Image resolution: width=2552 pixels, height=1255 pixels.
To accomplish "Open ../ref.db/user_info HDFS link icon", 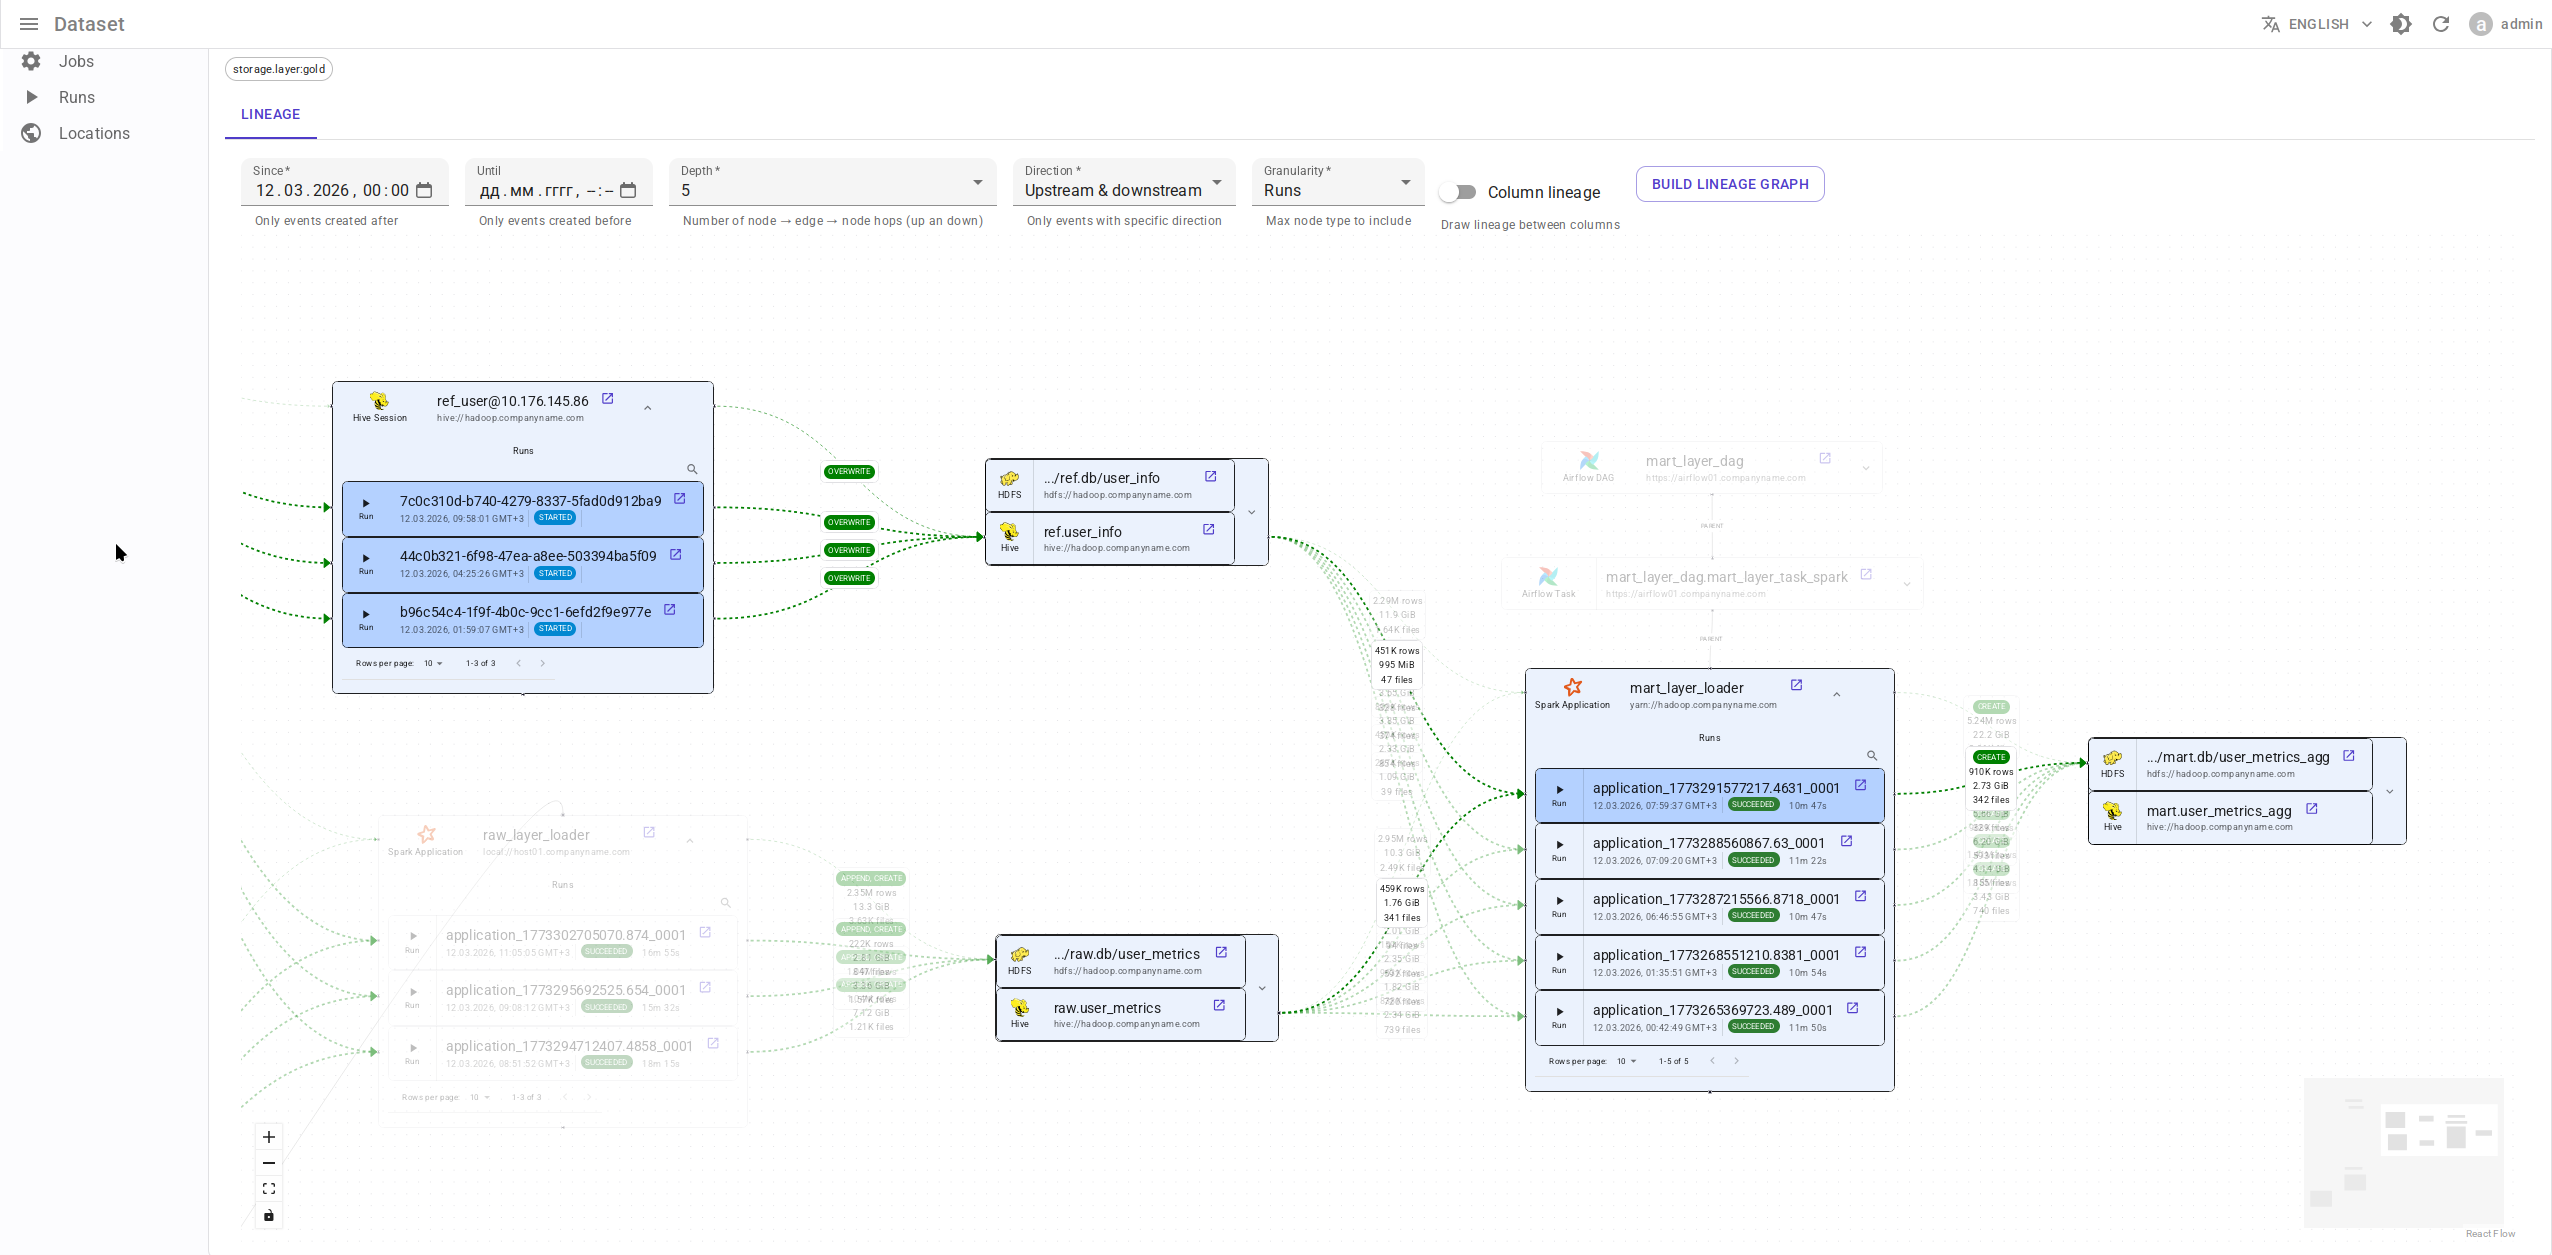I will 1211,477.
